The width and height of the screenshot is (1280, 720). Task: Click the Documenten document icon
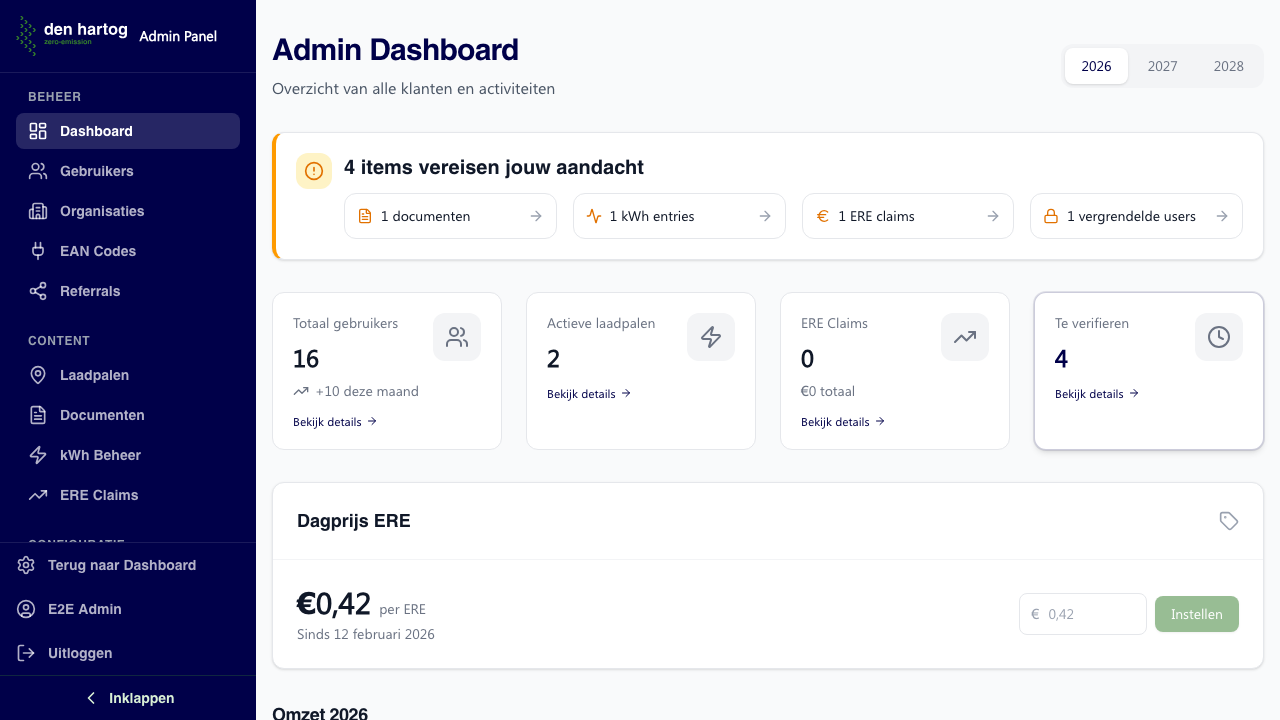[x=37, y=415]
